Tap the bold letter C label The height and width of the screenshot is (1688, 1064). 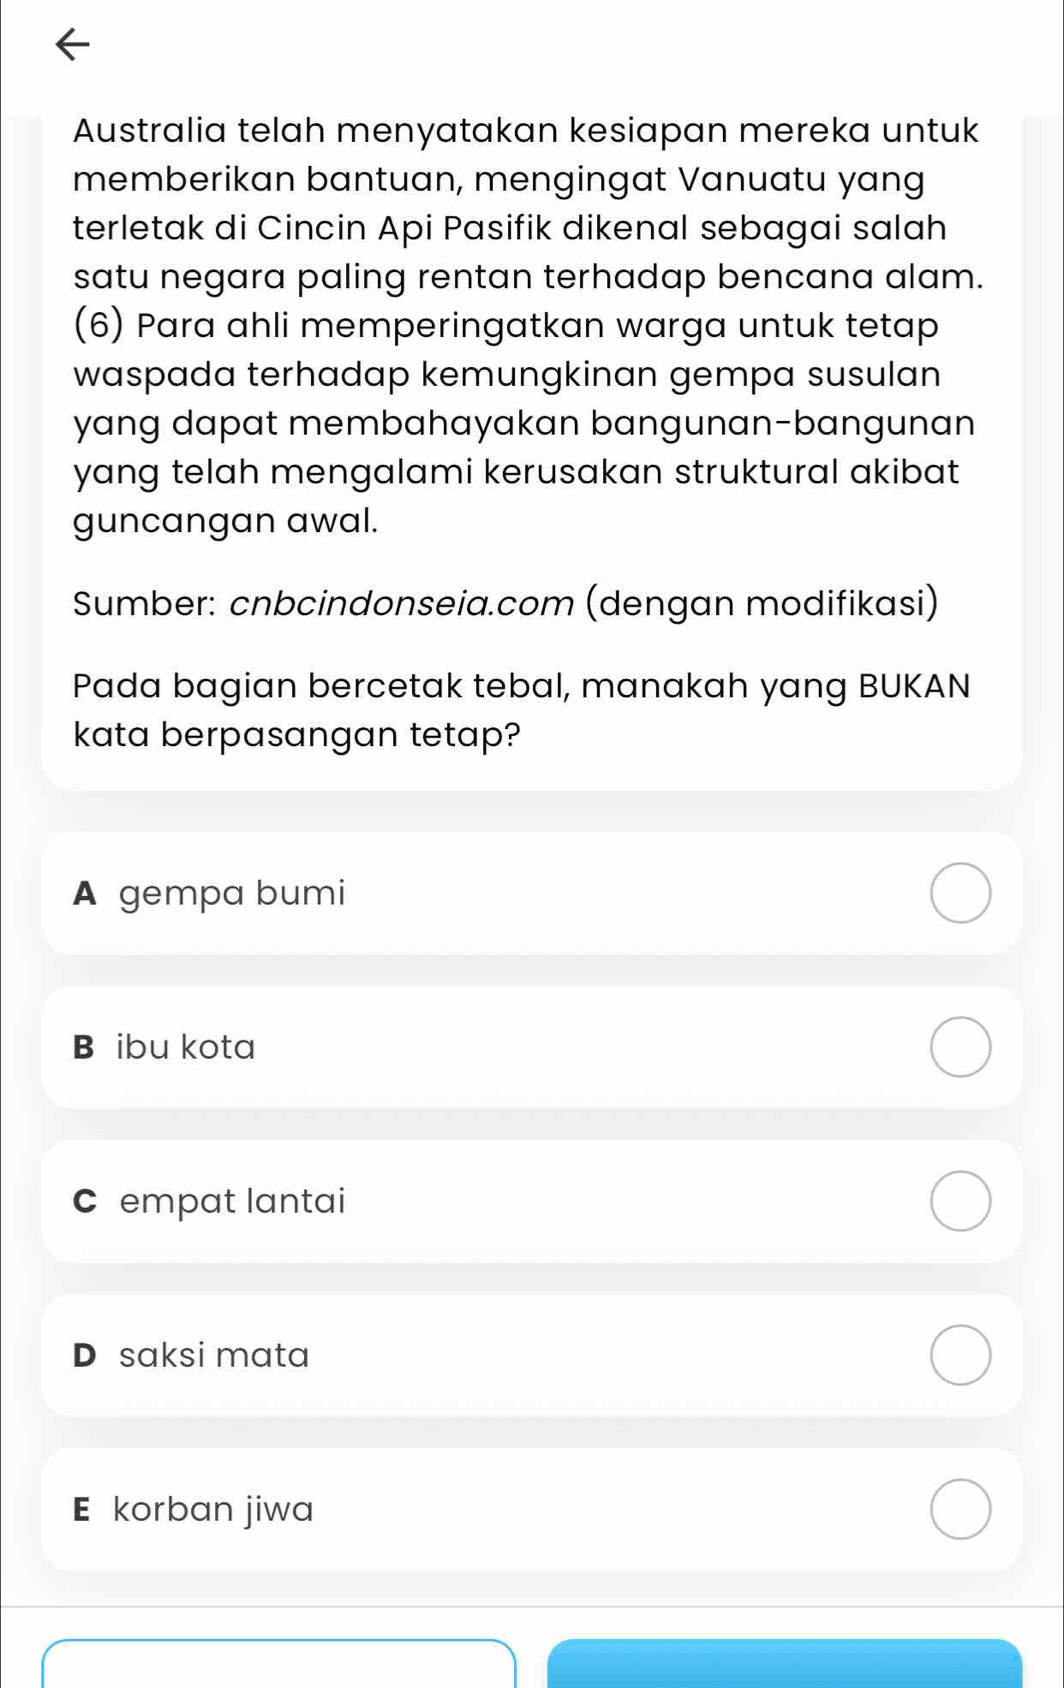coord(86,1201)
